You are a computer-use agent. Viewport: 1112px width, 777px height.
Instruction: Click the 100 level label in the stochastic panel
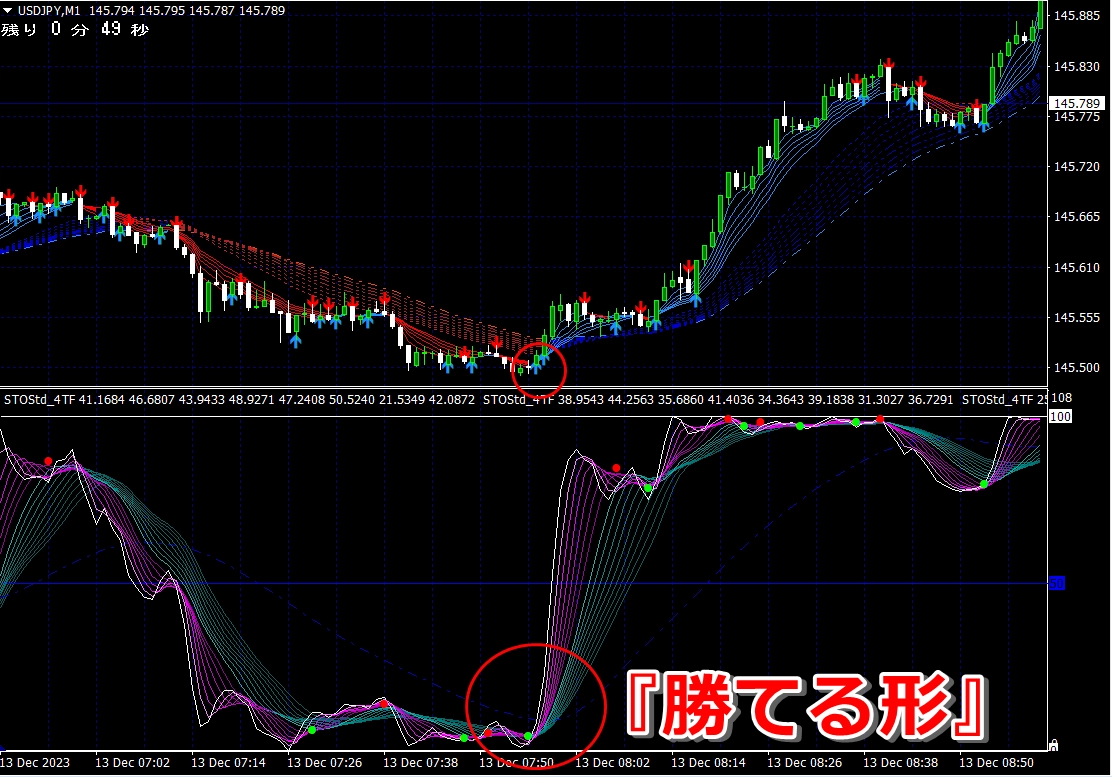click(x=1060, y=416)
